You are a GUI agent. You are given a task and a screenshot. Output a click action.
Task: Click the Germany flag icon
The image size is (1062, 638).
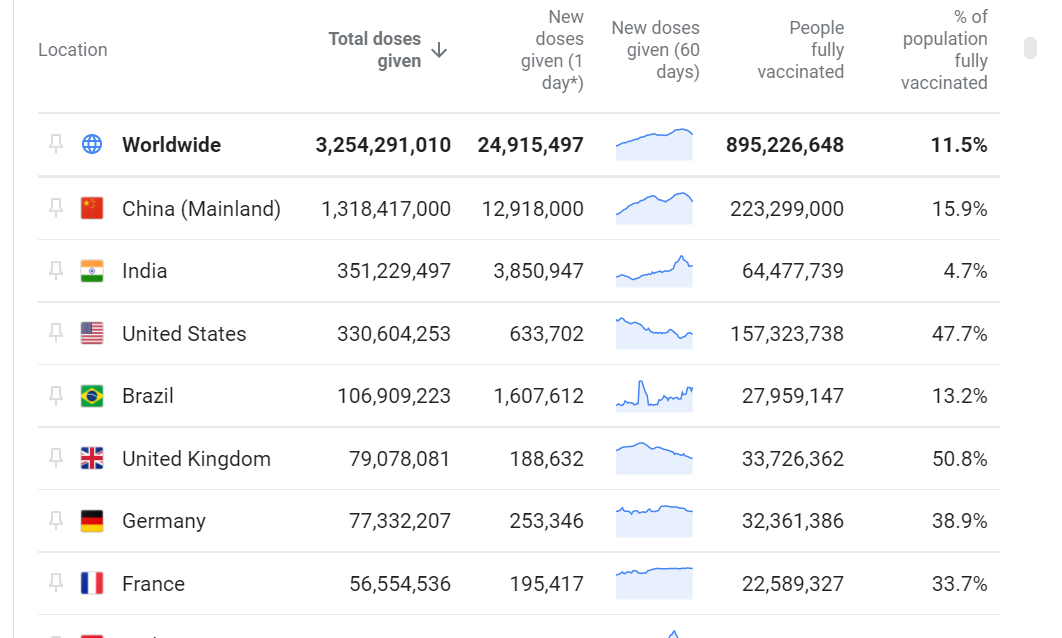[x=92, y=521]
